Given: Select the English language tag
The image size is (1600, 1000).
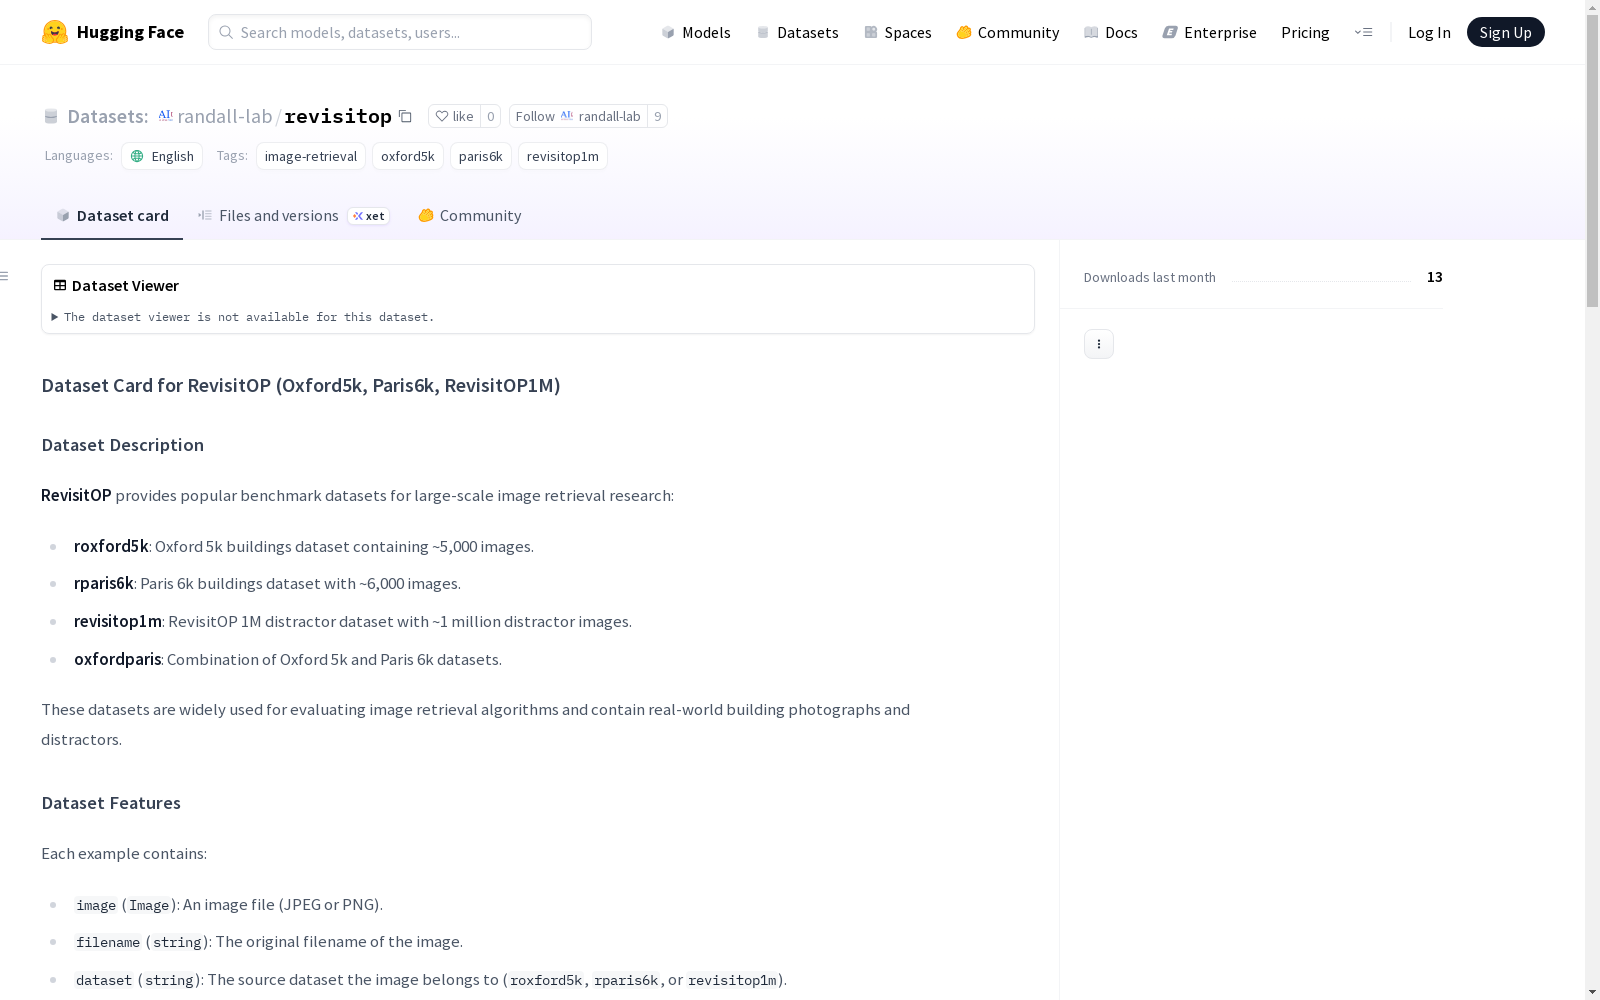Looking at the screenshot, I should (162, 156).
